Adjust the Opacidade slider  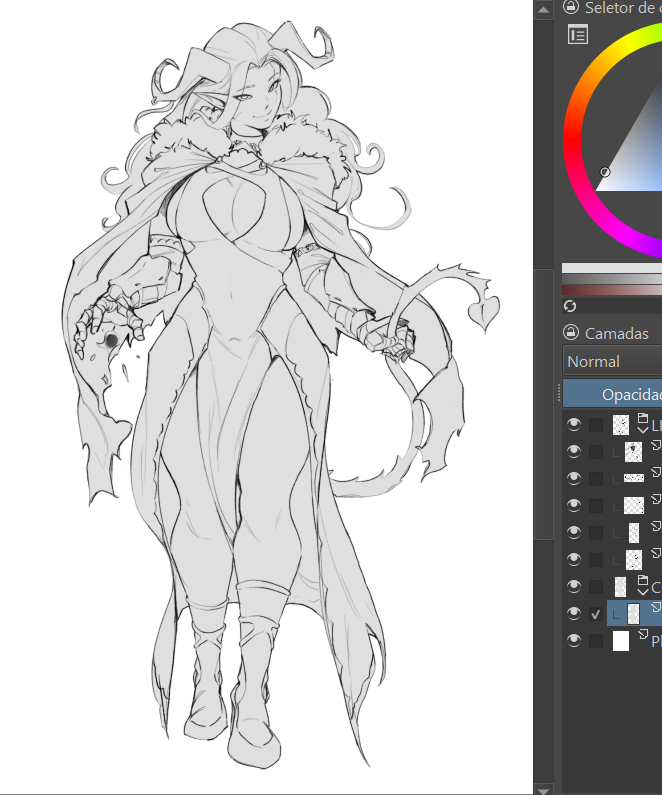pyautogui.click(x=612, y=394)
